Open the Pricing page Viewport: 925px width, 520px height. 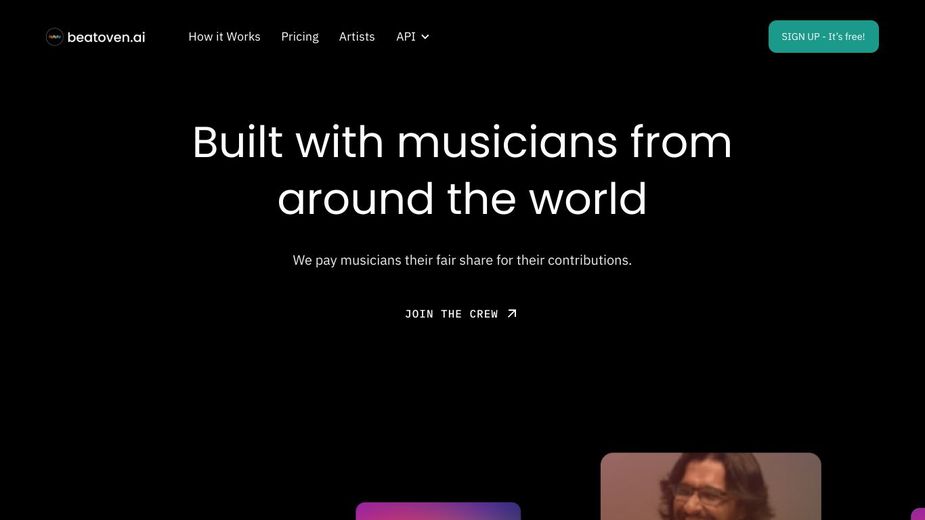(x=299, y=37)
